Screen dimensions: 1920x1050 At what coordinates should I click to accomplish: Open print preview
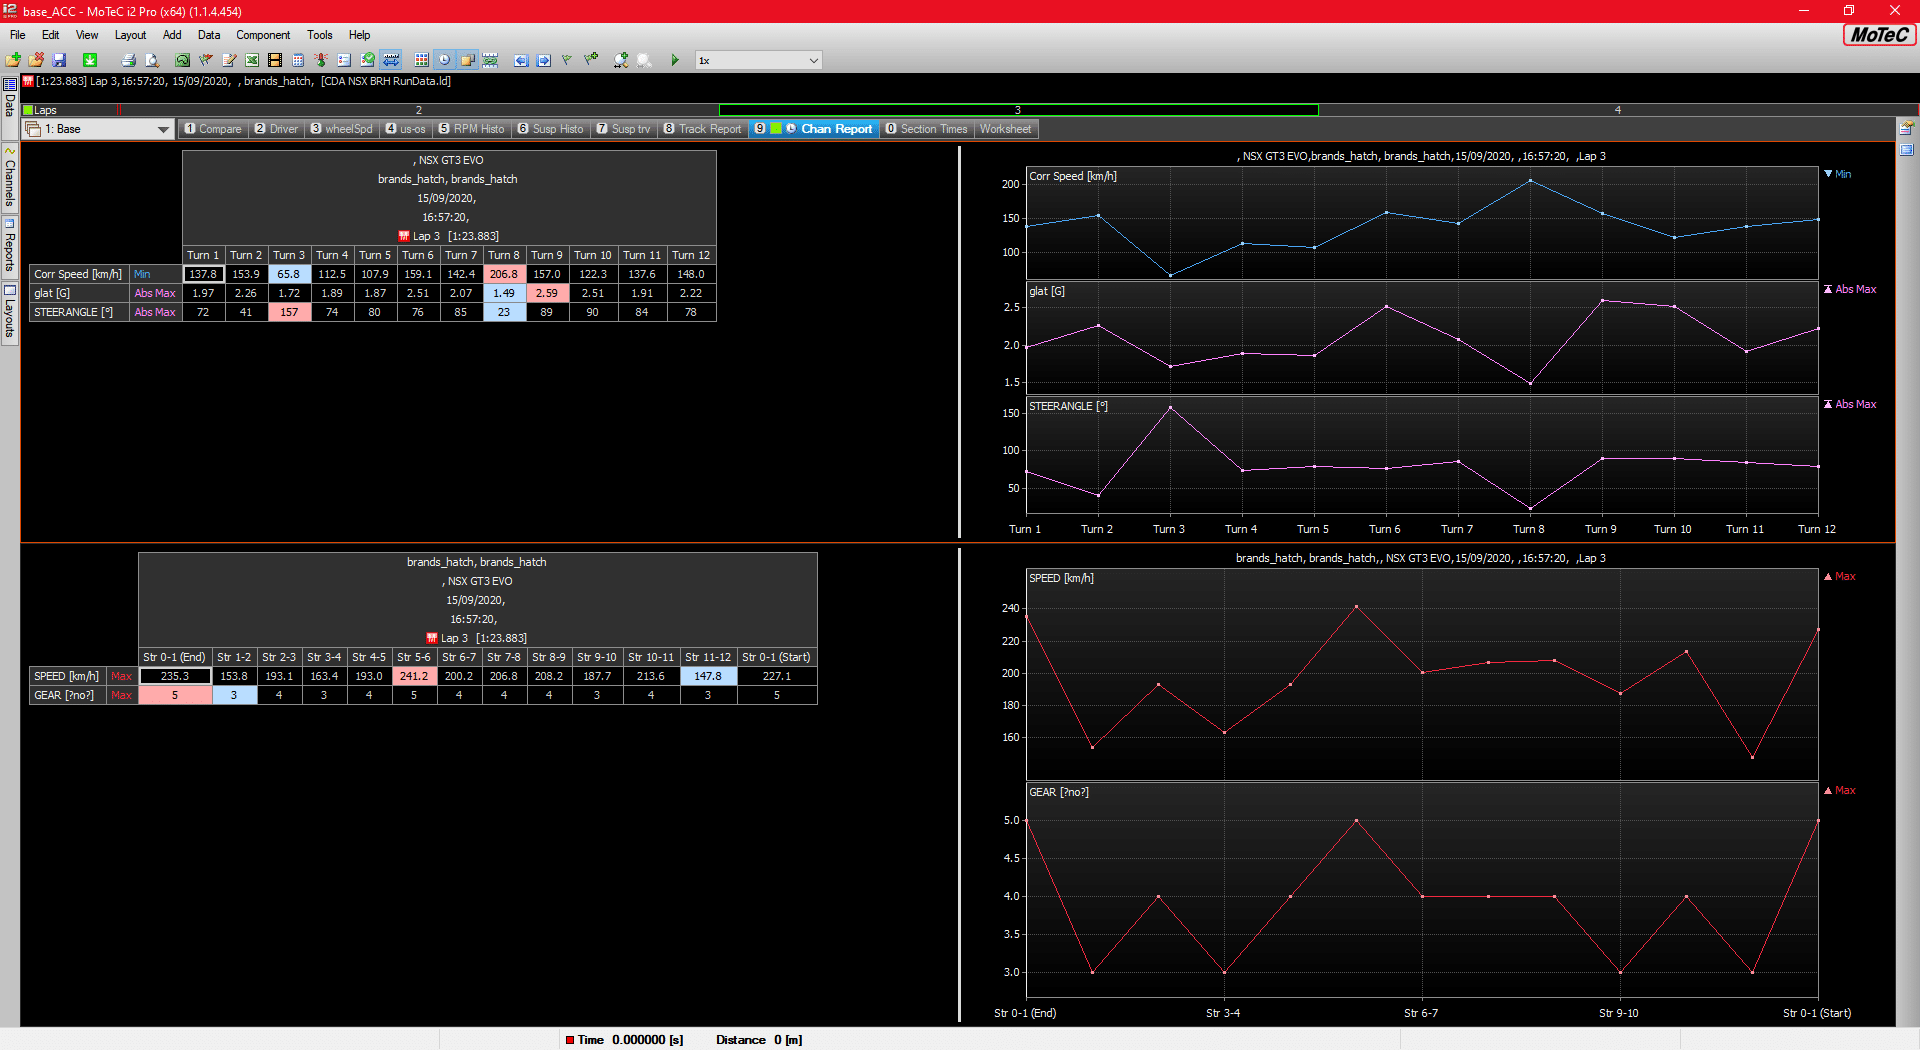coord(153,60)
